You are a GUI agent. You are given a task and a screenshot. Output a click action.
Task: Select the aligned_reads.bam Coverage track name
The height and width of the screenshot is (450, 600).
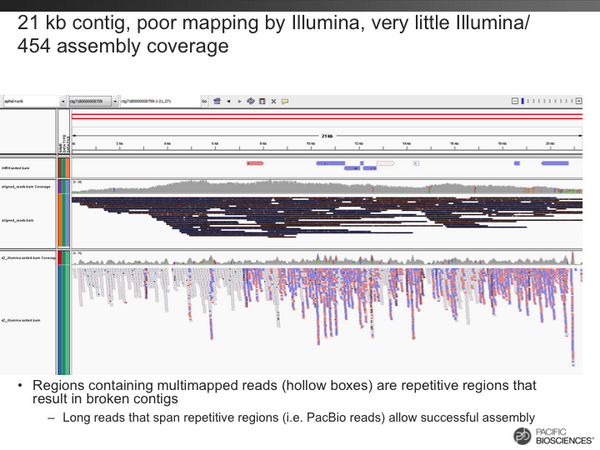click(x=26, y=187)
